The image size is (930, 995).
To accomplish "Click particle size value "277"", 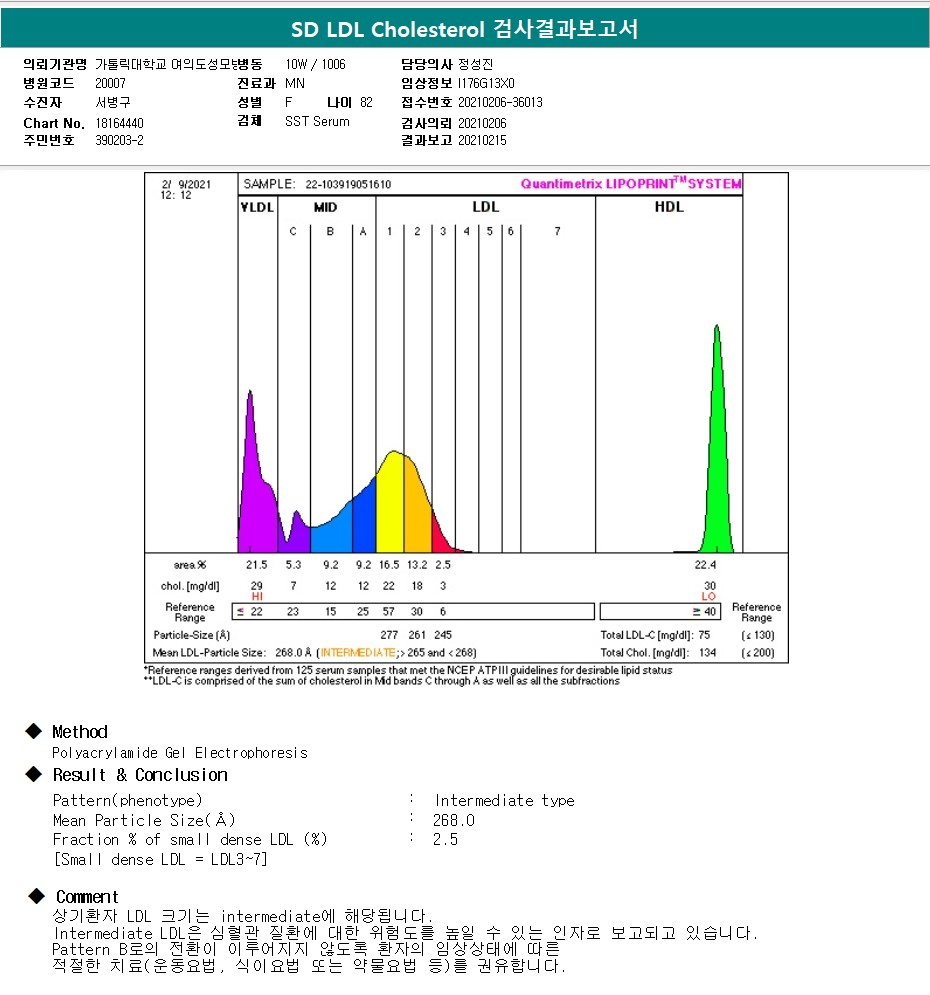I will [389, 635].
